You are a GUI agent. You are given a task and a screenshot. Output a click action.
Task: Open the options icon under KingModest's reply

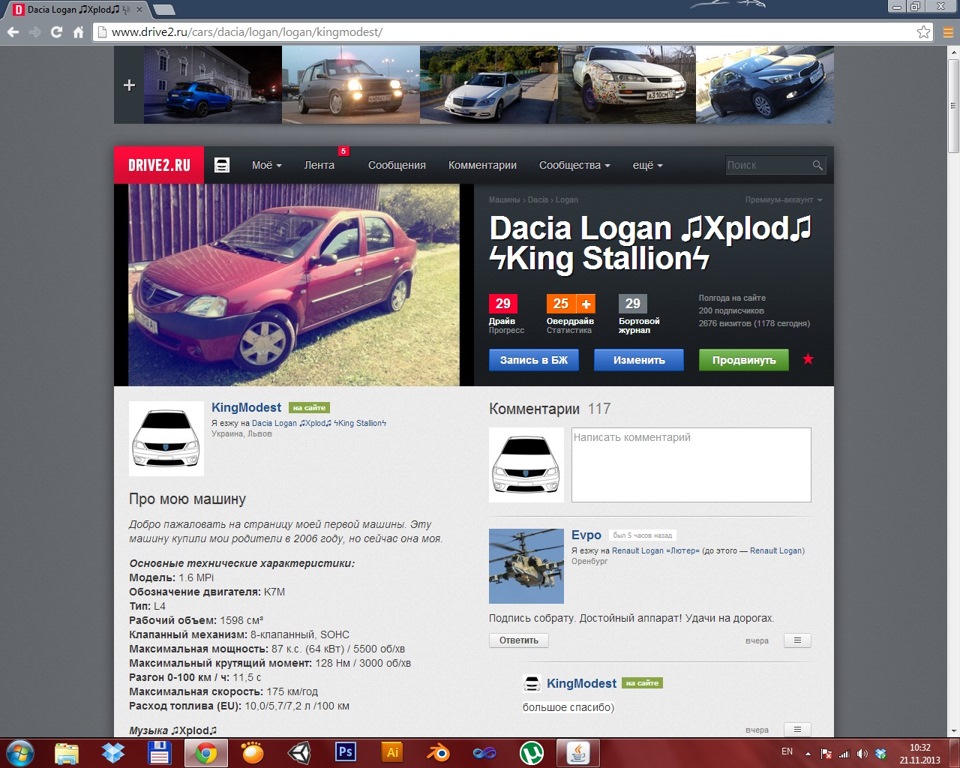797,729
